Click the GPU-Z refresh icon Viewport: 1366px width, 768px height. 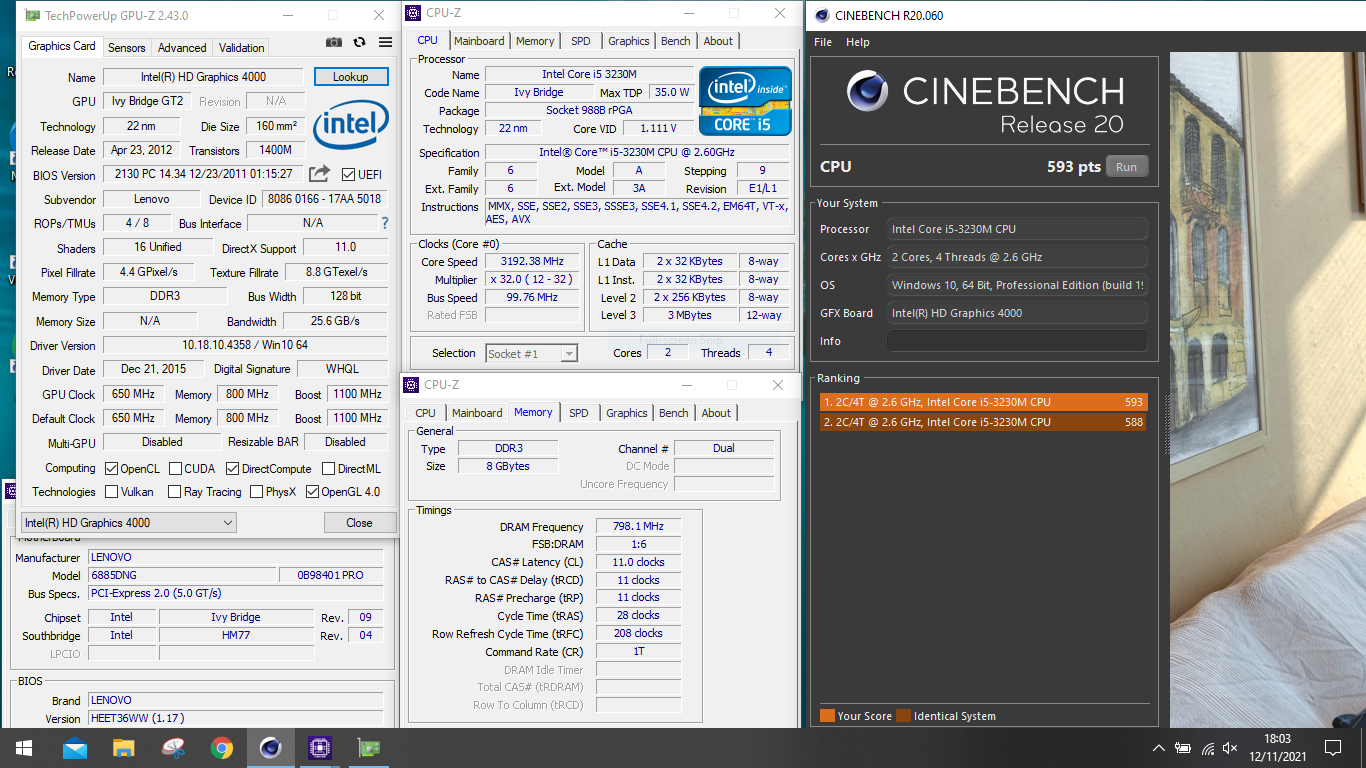360,43
